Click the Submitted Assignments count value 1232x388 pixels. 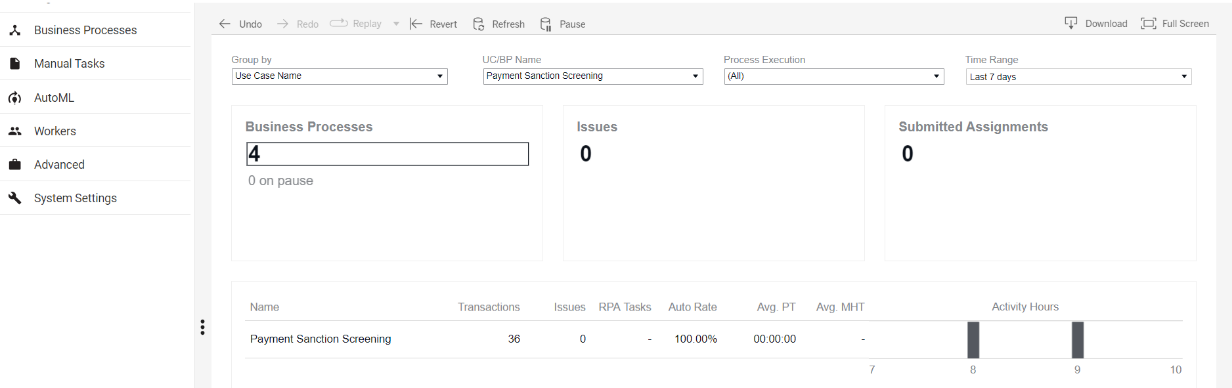pos(907,154)
